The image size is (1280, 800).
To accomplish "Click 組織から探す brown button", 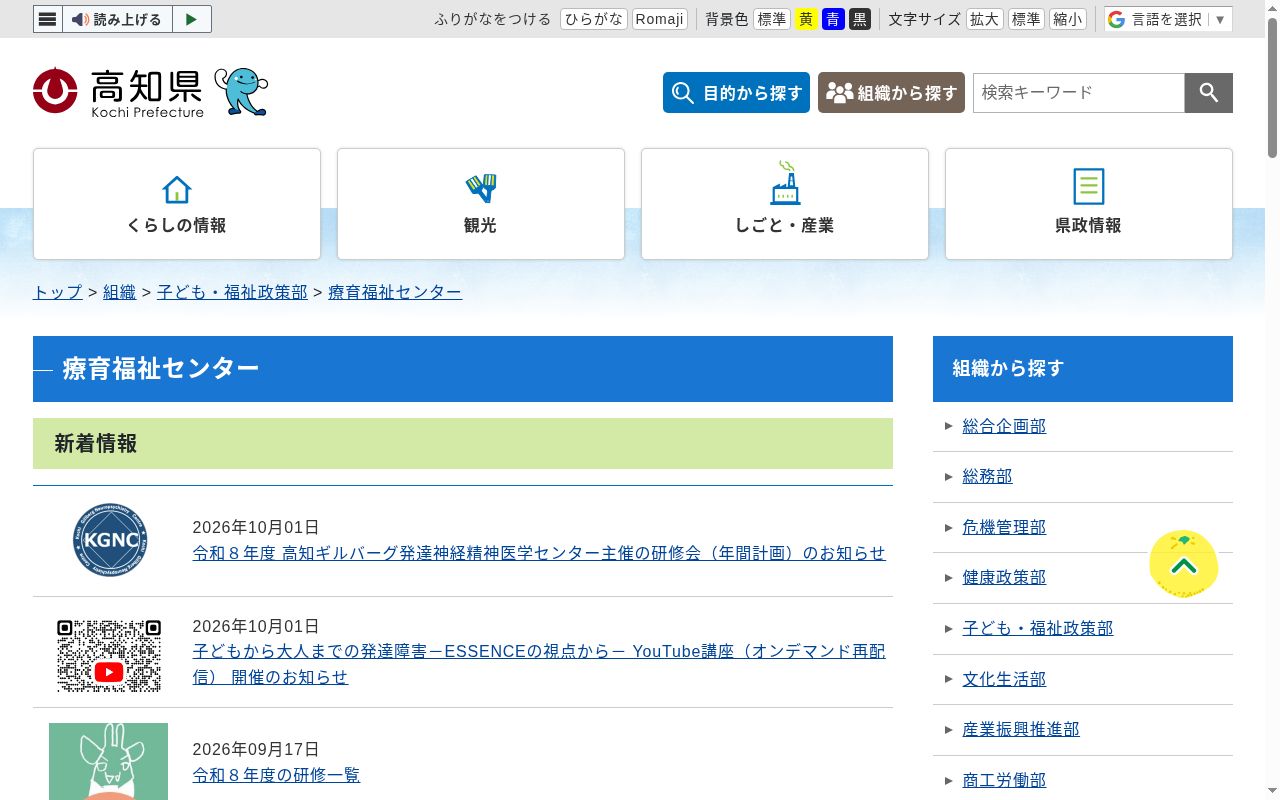I will click(x=891, y=93).
